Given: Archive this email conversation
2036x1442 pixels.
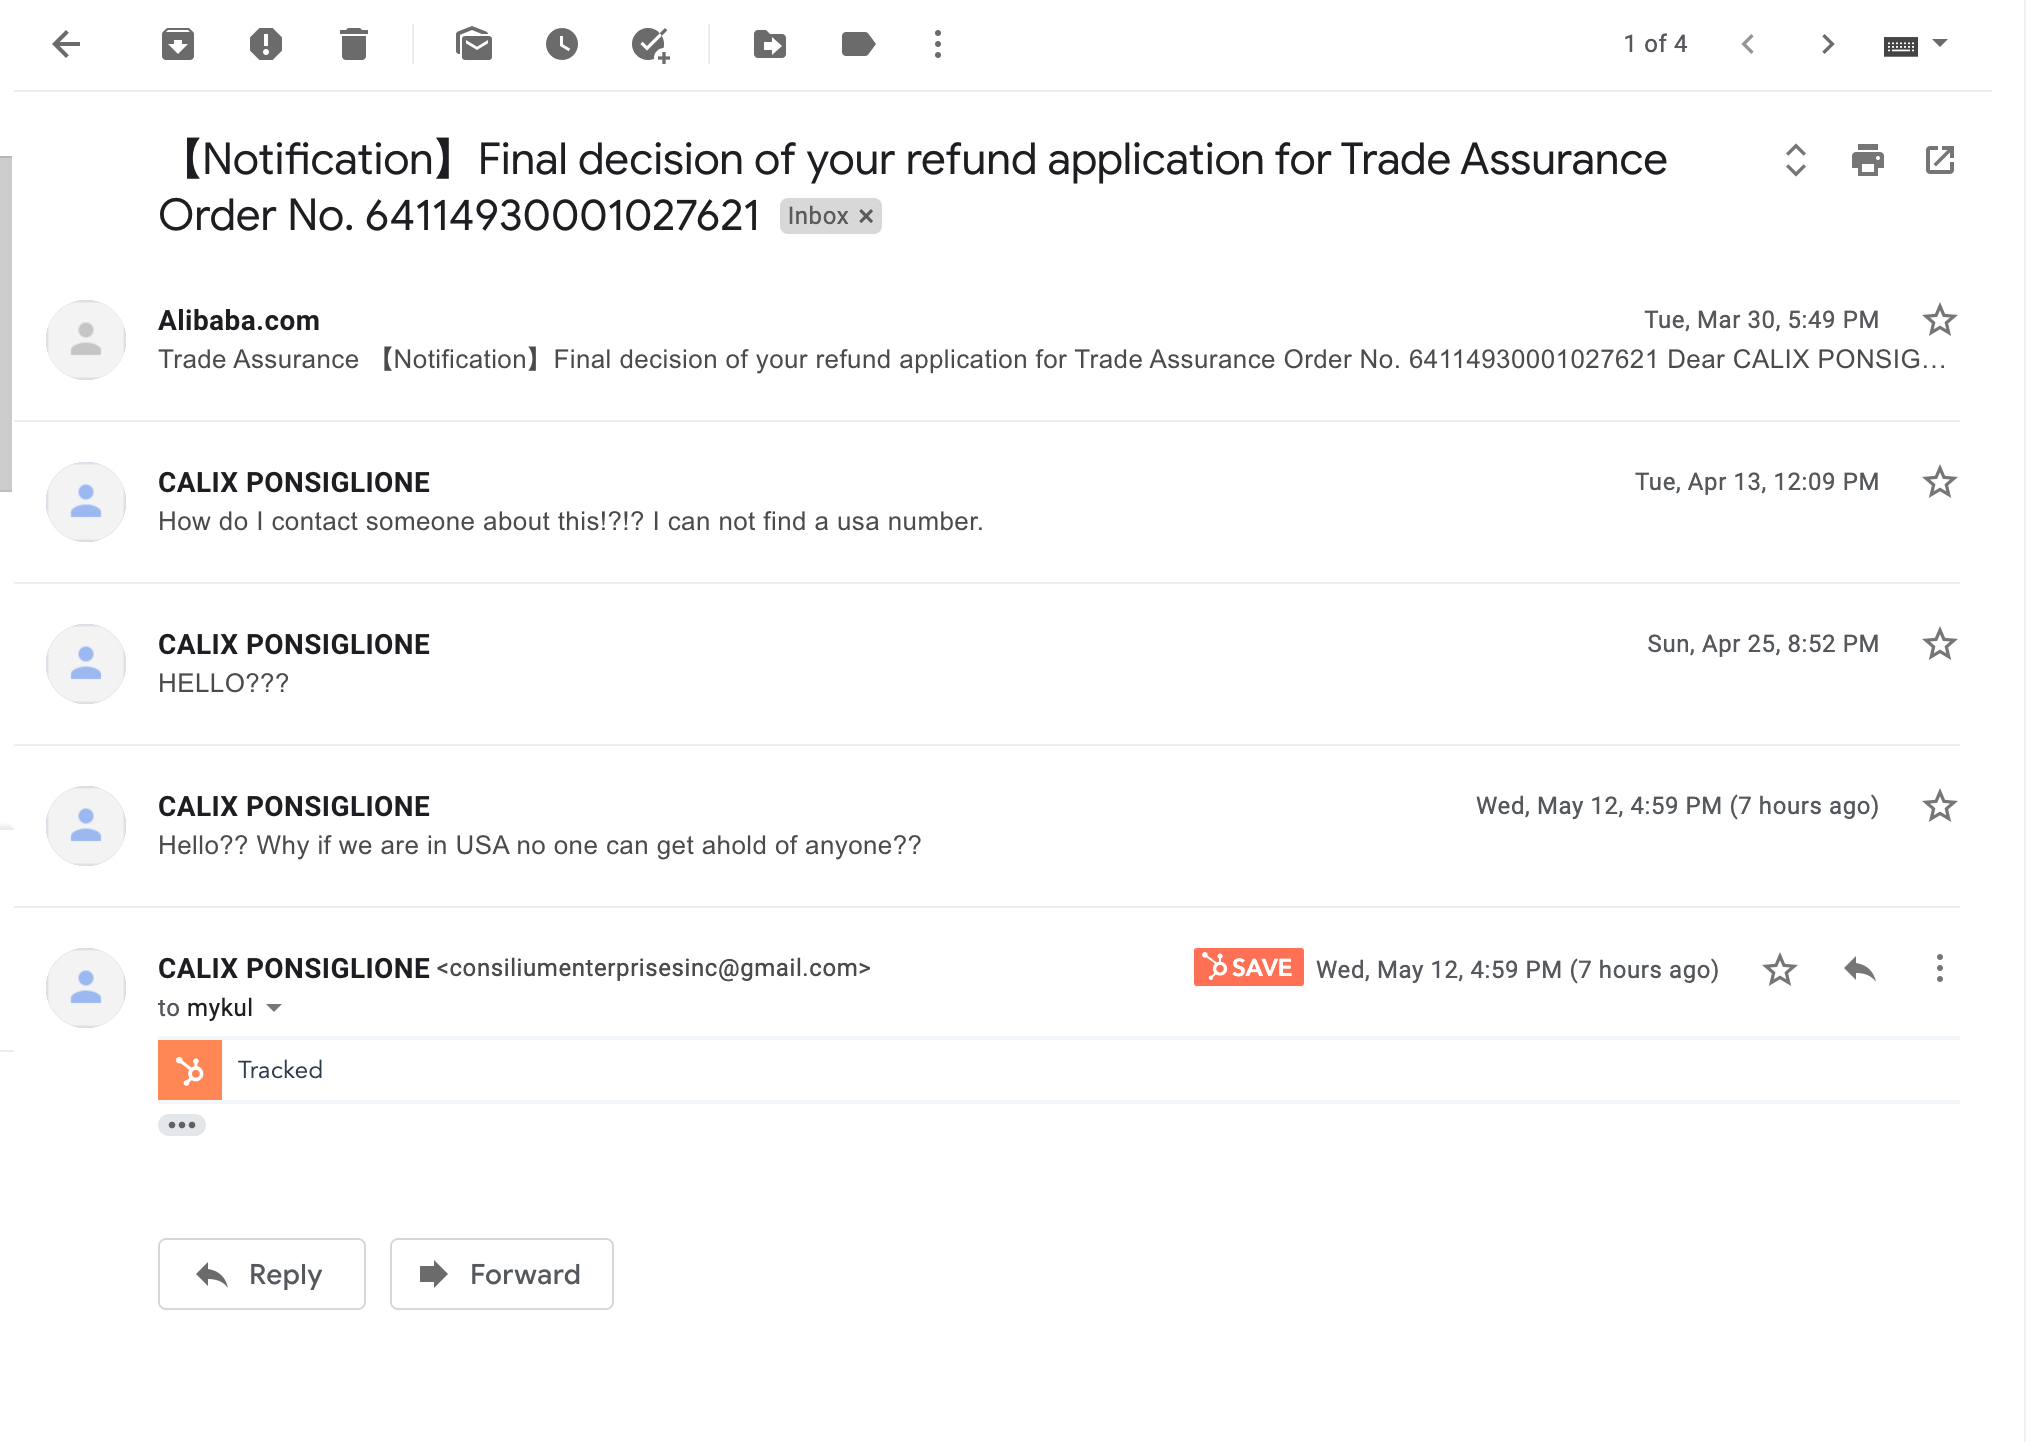Looking at the screenshot, I should (177, 43).
